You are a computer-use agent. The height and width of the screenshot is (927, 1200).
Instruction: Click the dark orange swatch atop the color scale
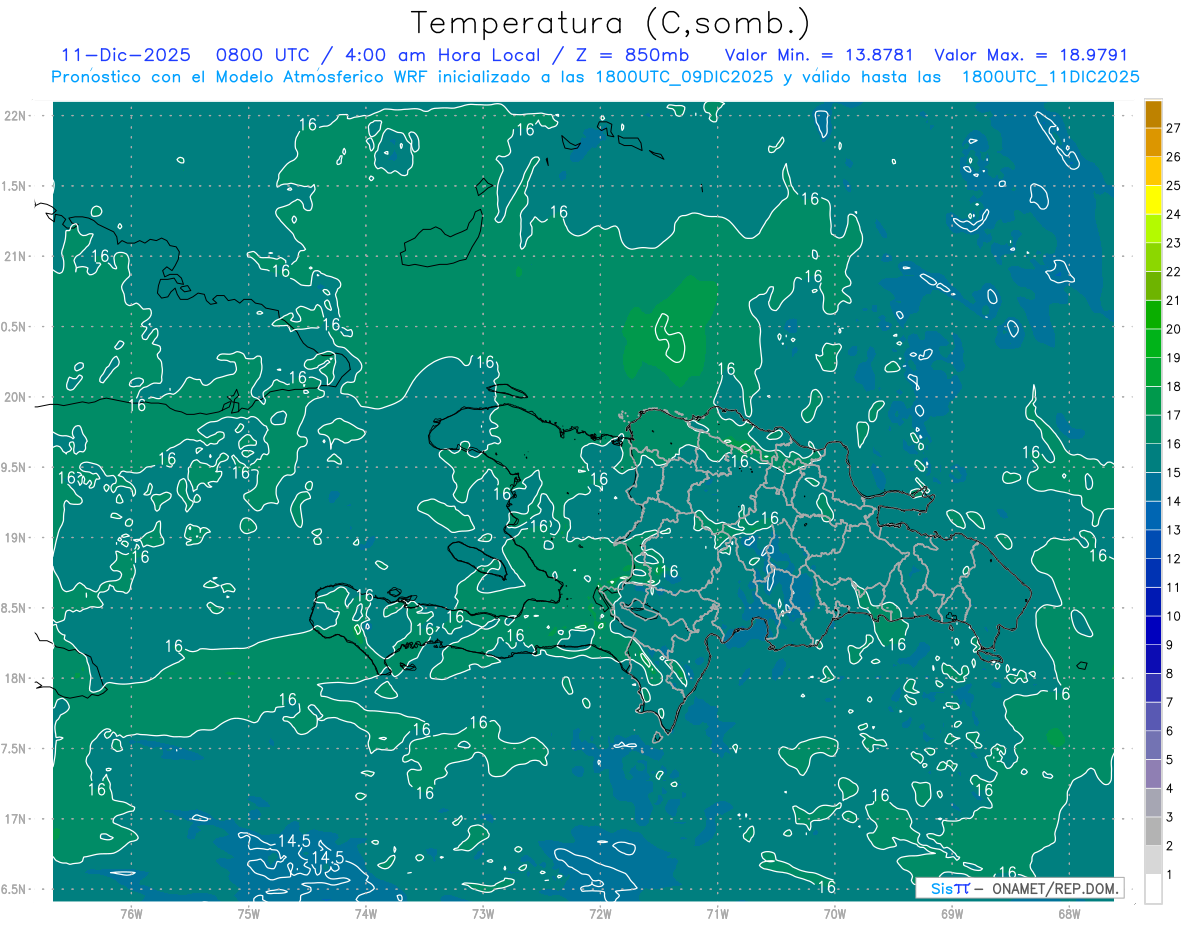click(1153, 114)
